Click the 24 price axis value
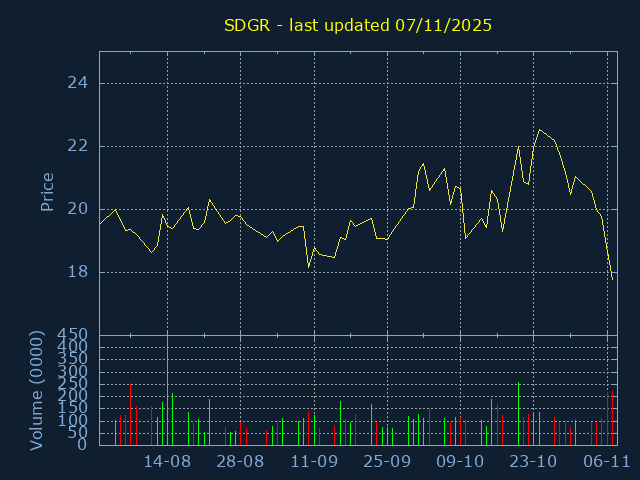Viewport: 640px width, 480px height. point(77,83)
